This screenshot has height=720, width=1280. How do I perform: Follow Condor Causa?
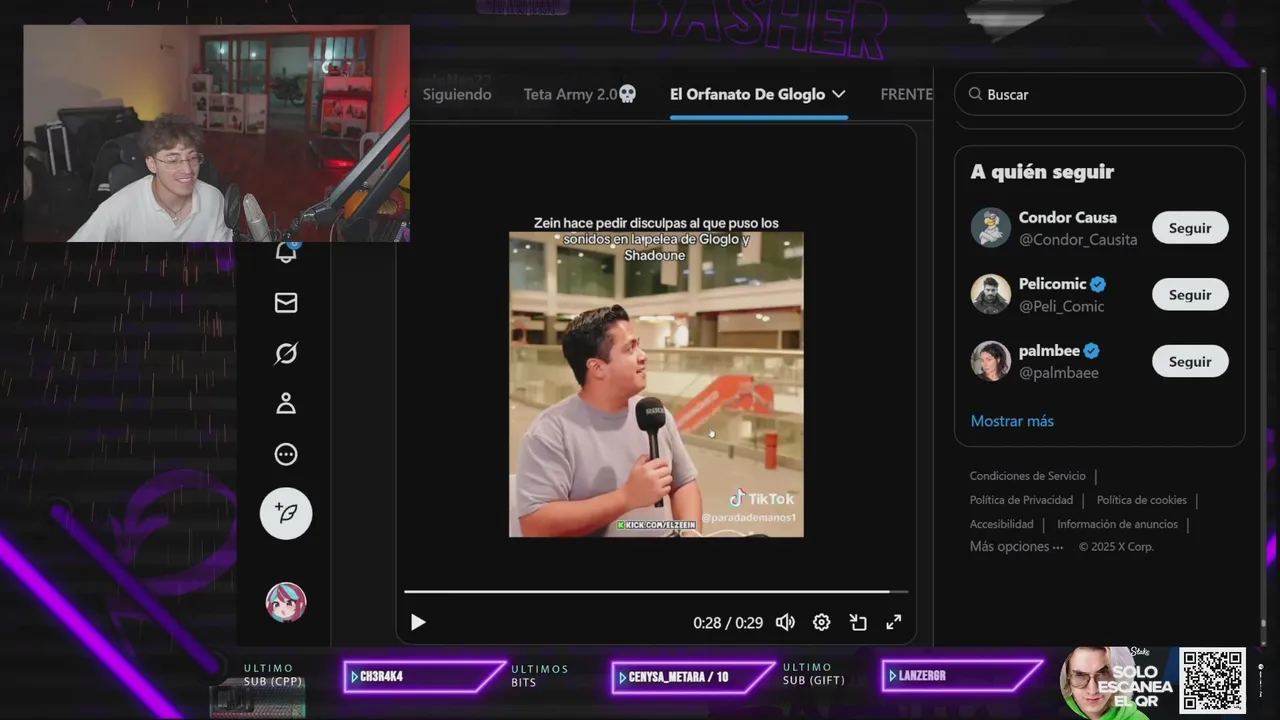(1190, 228)
